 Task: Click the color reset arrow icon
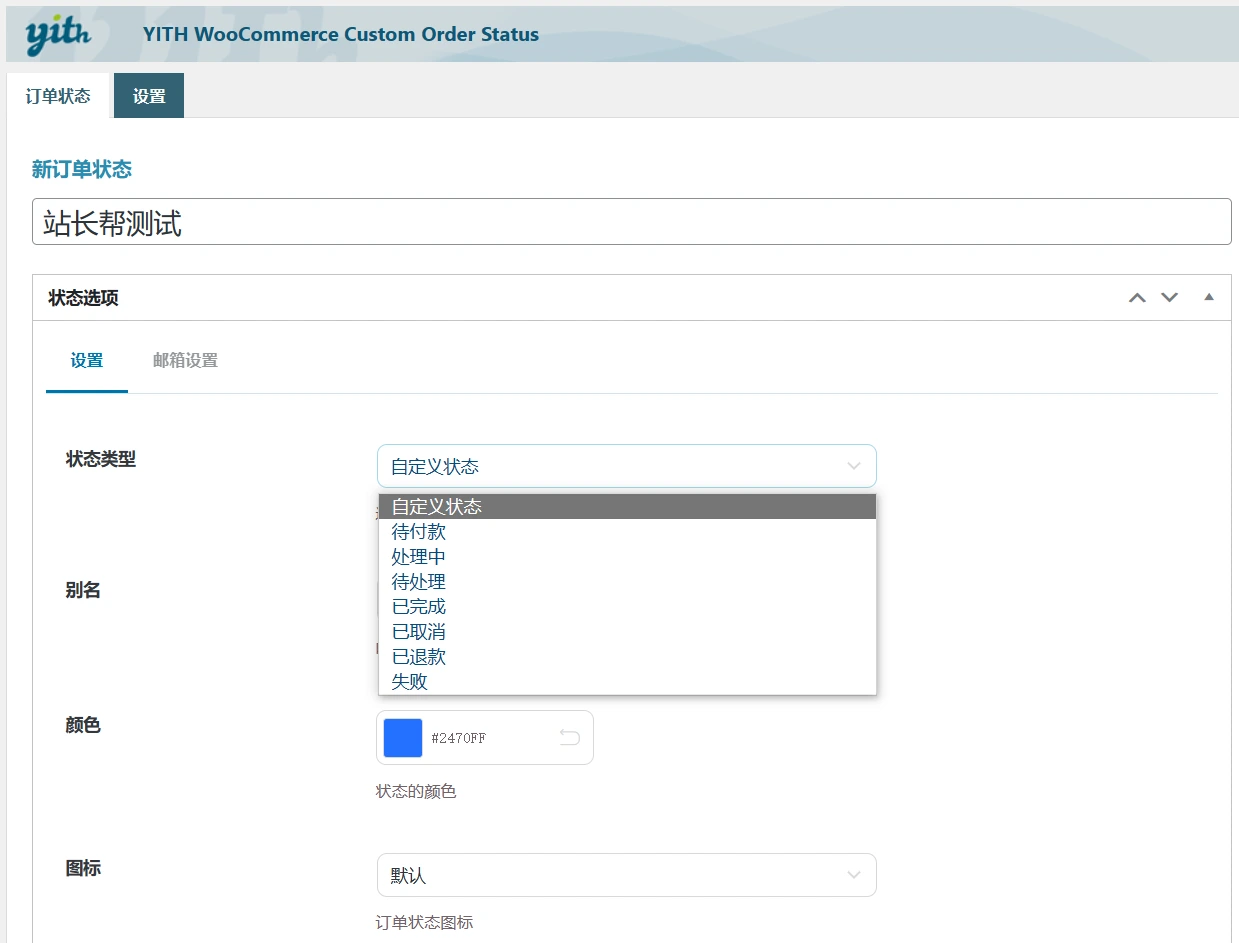click(x=569, y=738)
